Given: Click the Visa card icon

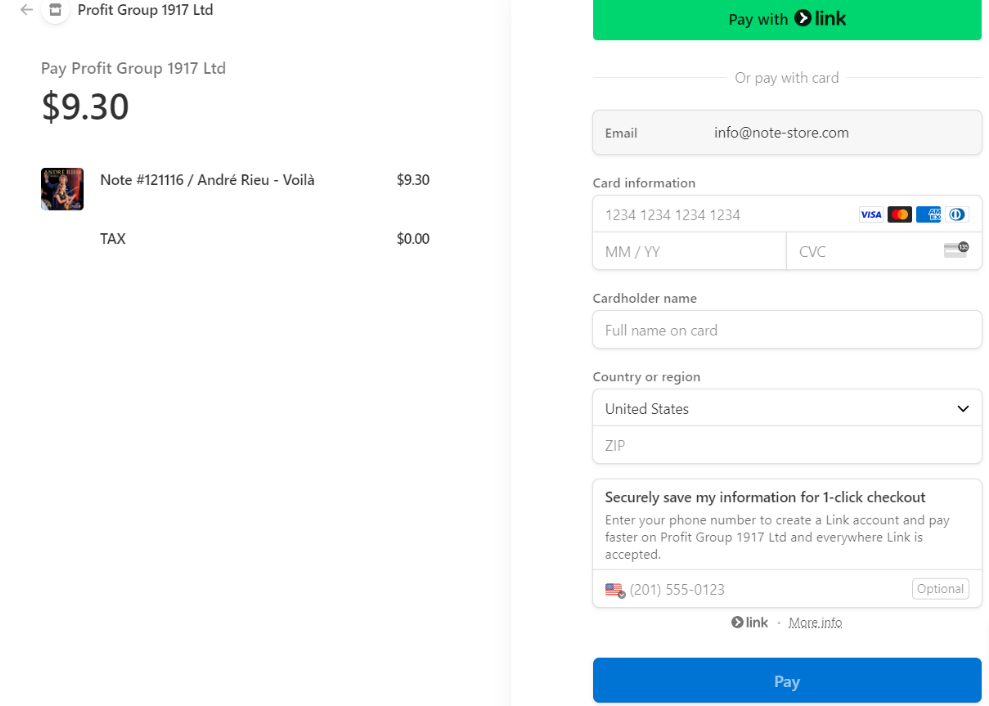Looking at the screenshot, I should click(x=871, y=215).
